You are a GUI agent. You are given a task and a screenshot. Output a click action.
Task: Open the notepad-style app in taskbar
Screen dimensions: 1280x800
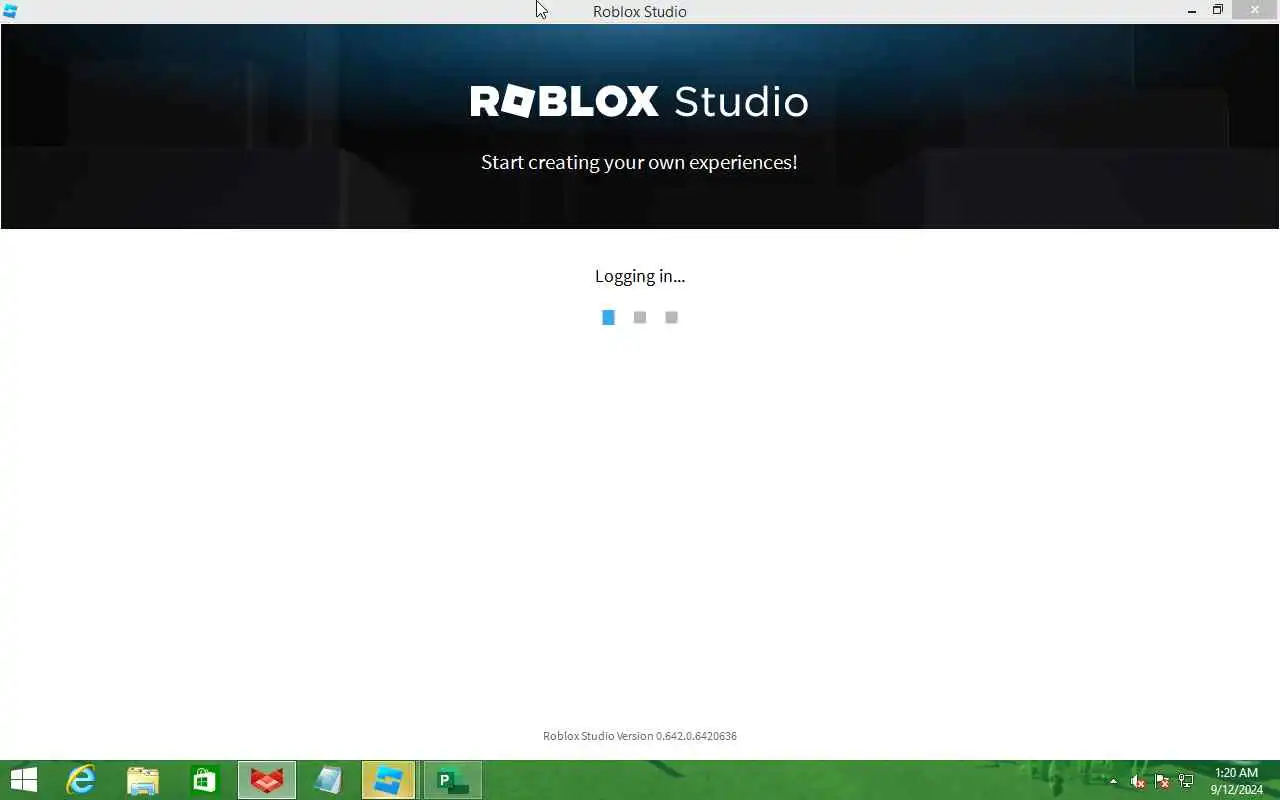328,780
